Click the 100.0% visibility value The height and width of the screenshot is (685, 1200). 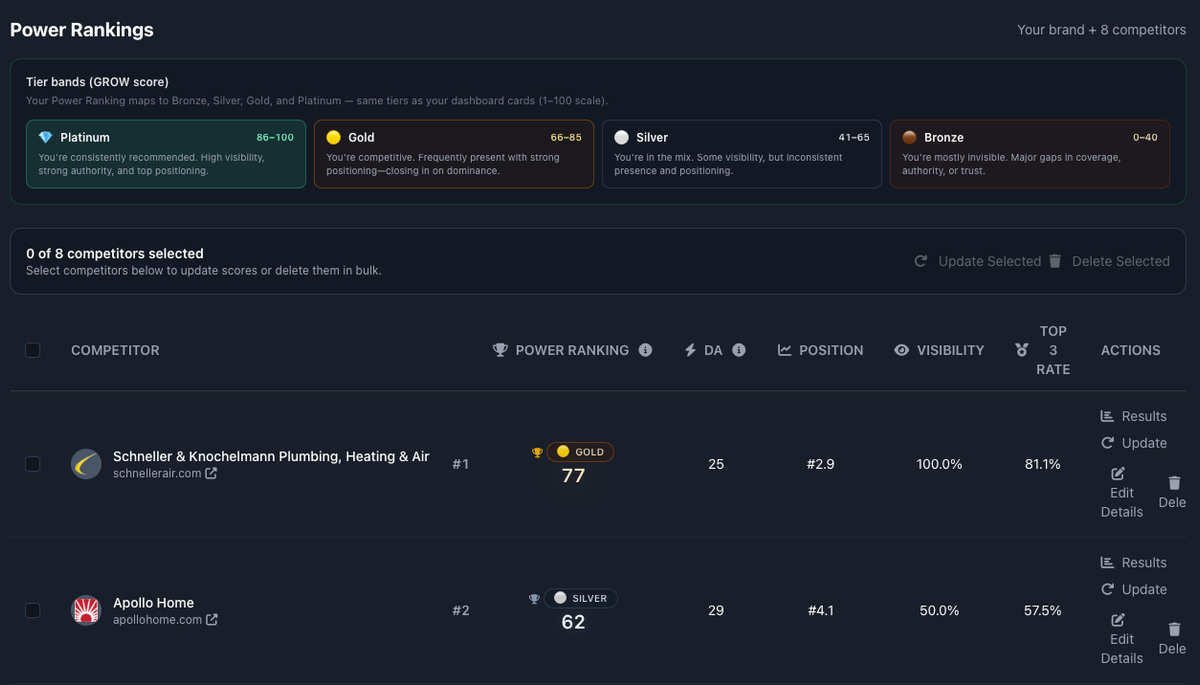(x=940, y=464)
